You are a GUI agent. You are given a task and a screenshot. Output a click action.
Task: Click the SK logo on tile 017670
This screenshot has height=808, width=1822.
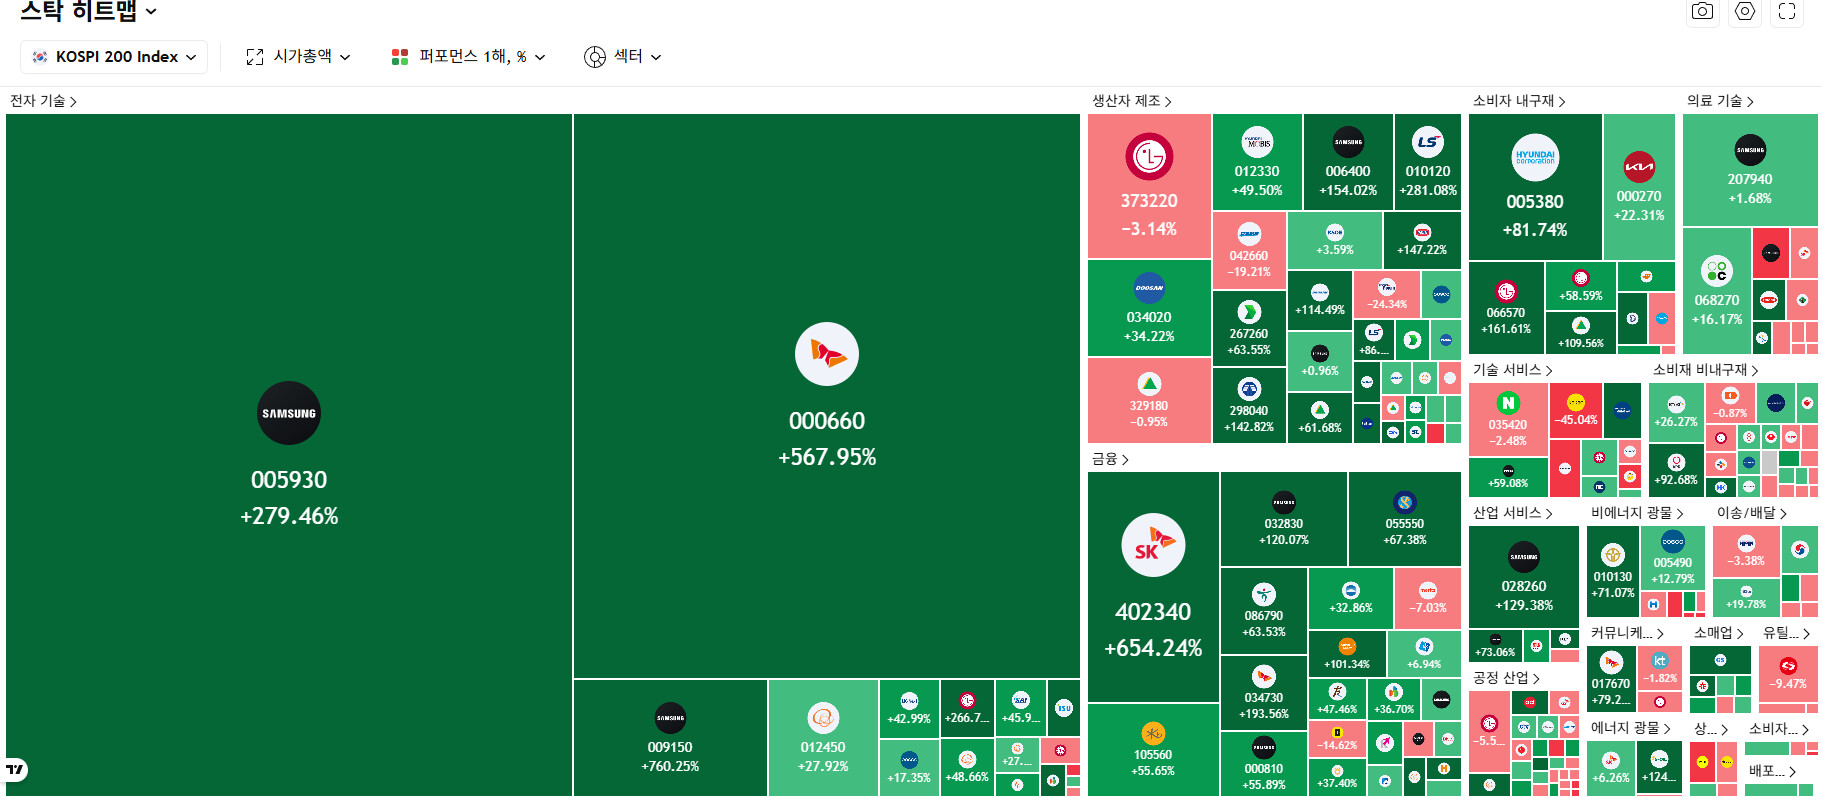pos(1611,662)
